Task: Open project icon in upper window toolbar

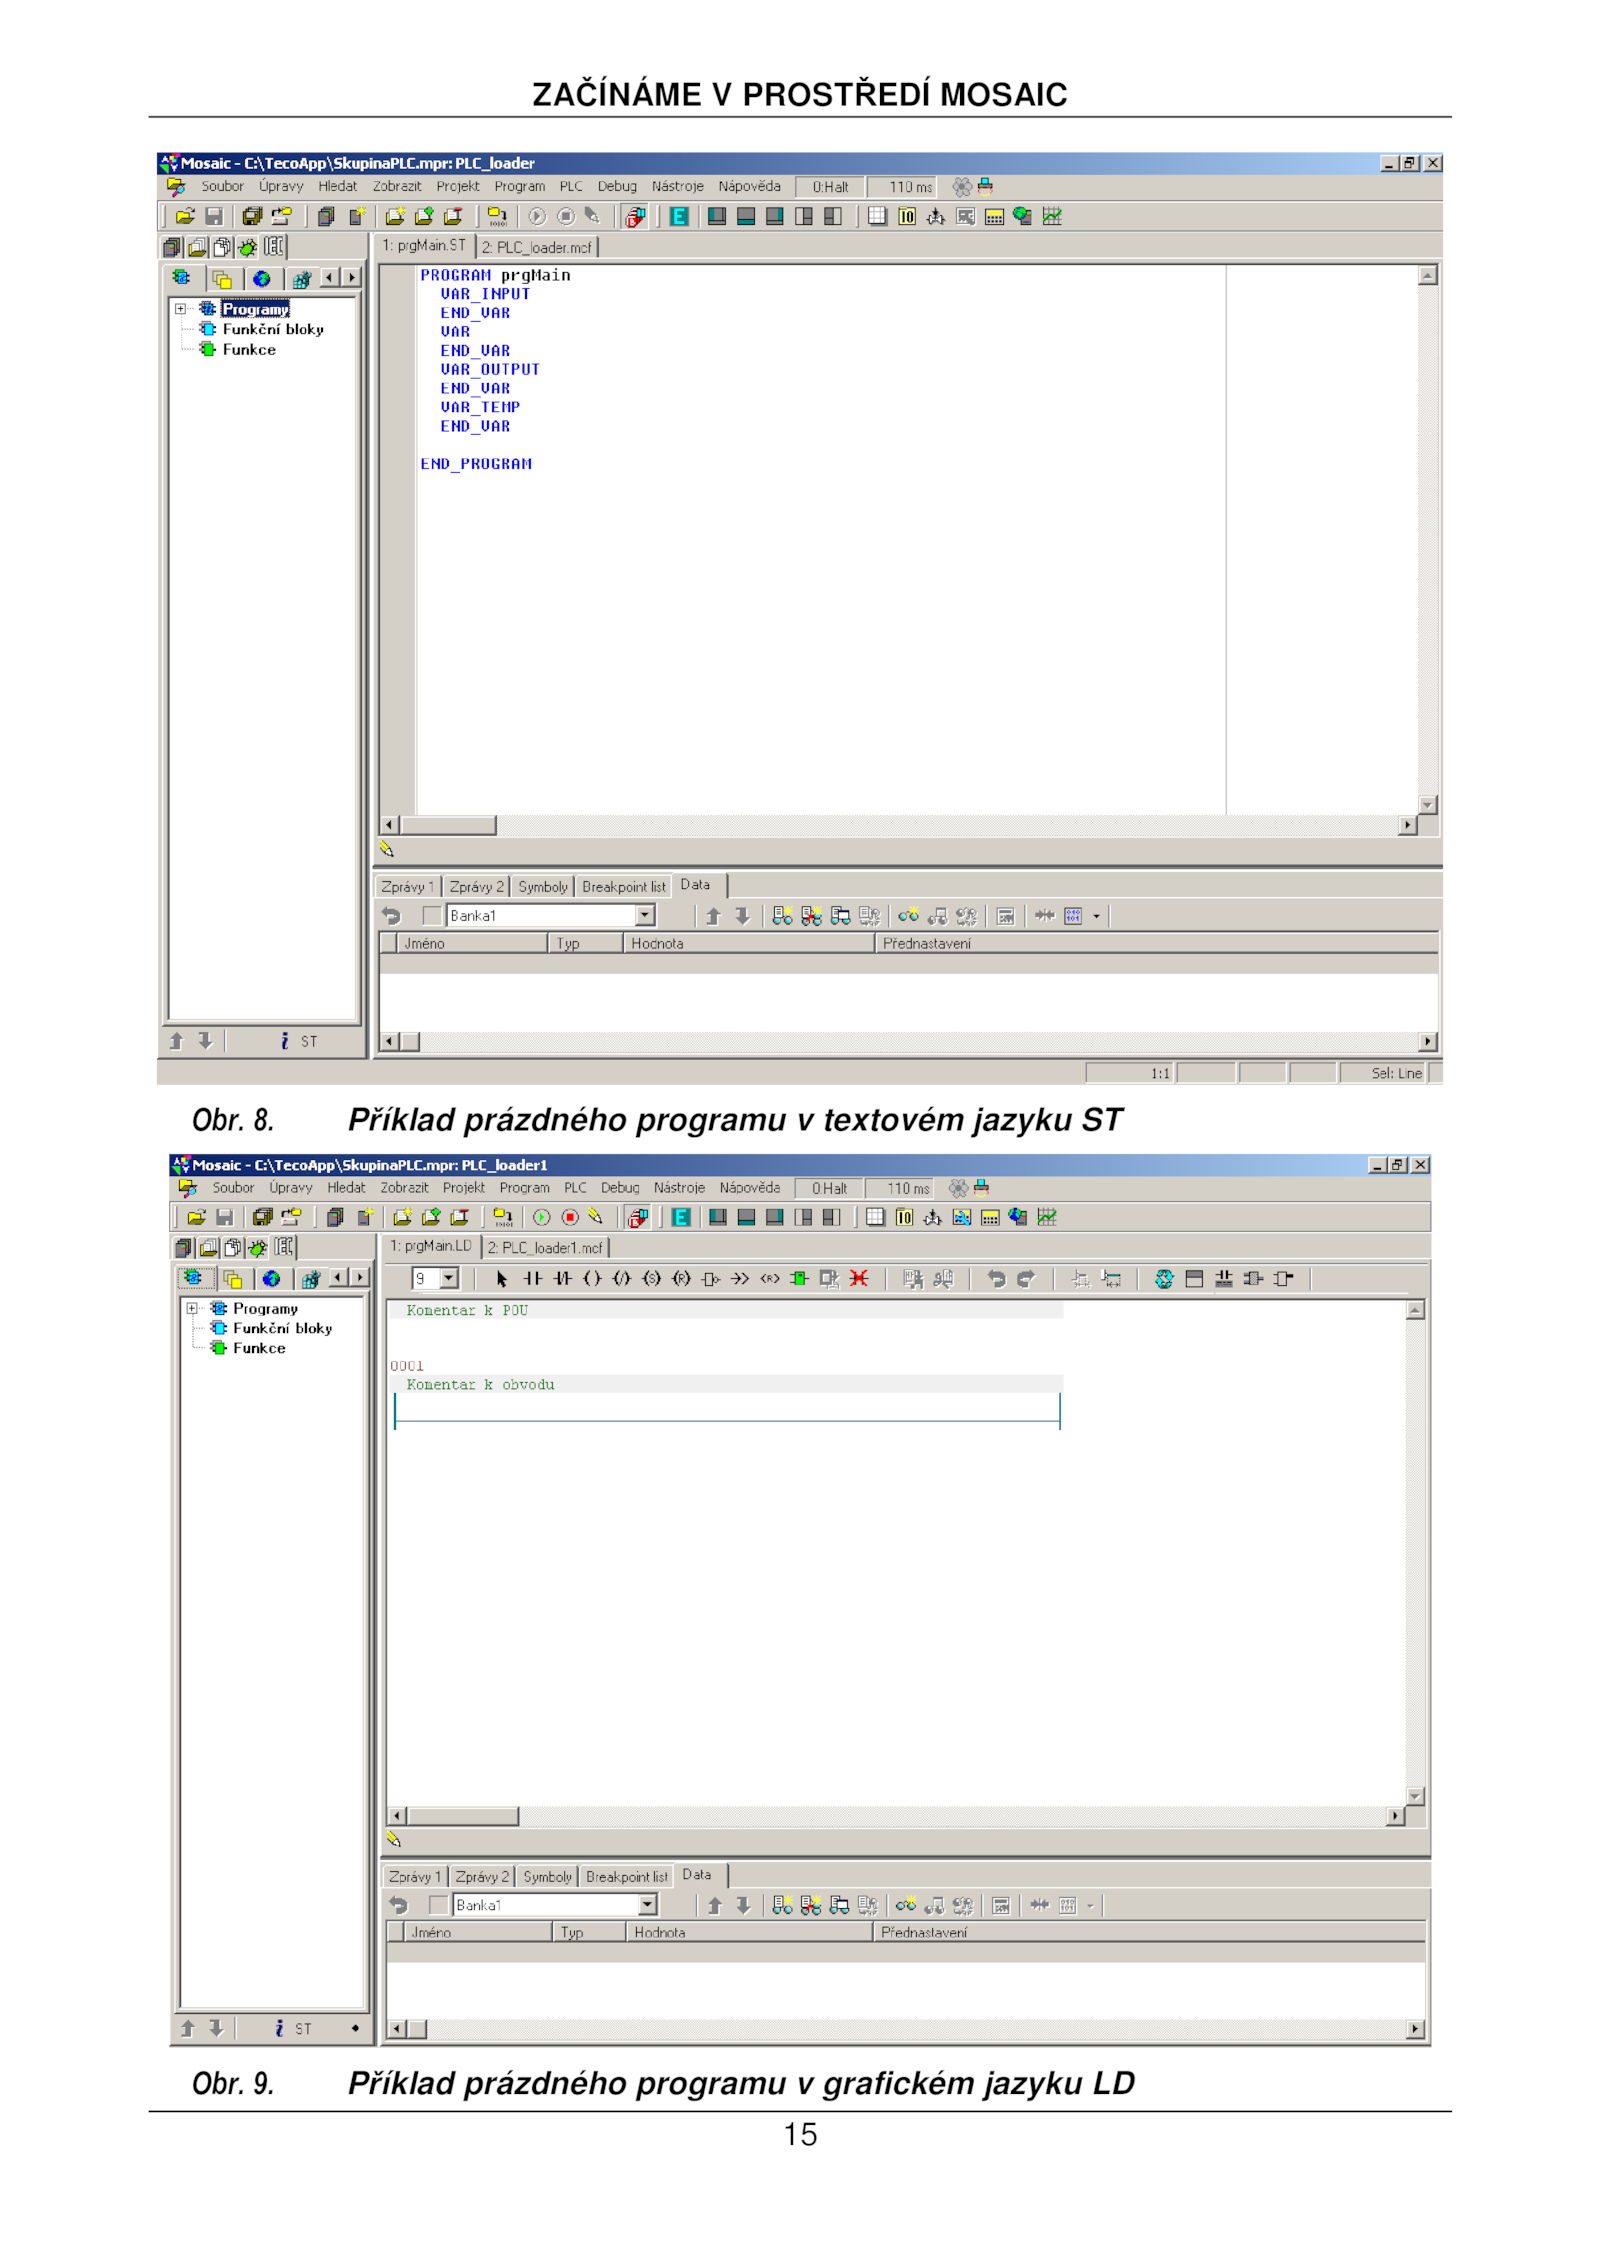Action: (185, 216)
